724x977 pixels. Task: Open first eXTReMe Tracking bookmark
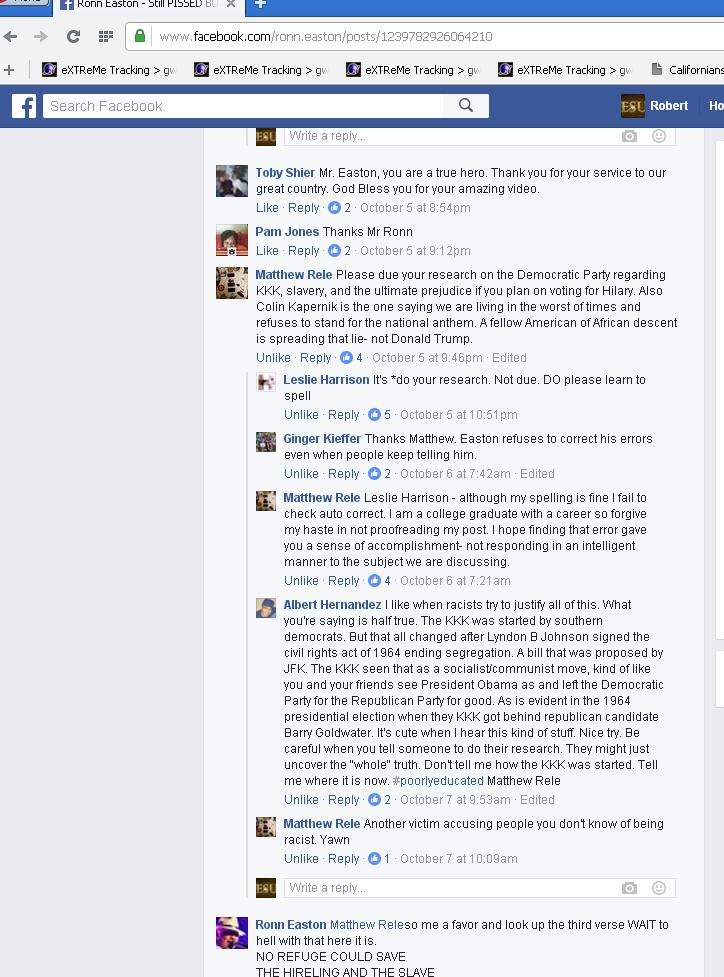pyautogui.click(x=108, y=70)
